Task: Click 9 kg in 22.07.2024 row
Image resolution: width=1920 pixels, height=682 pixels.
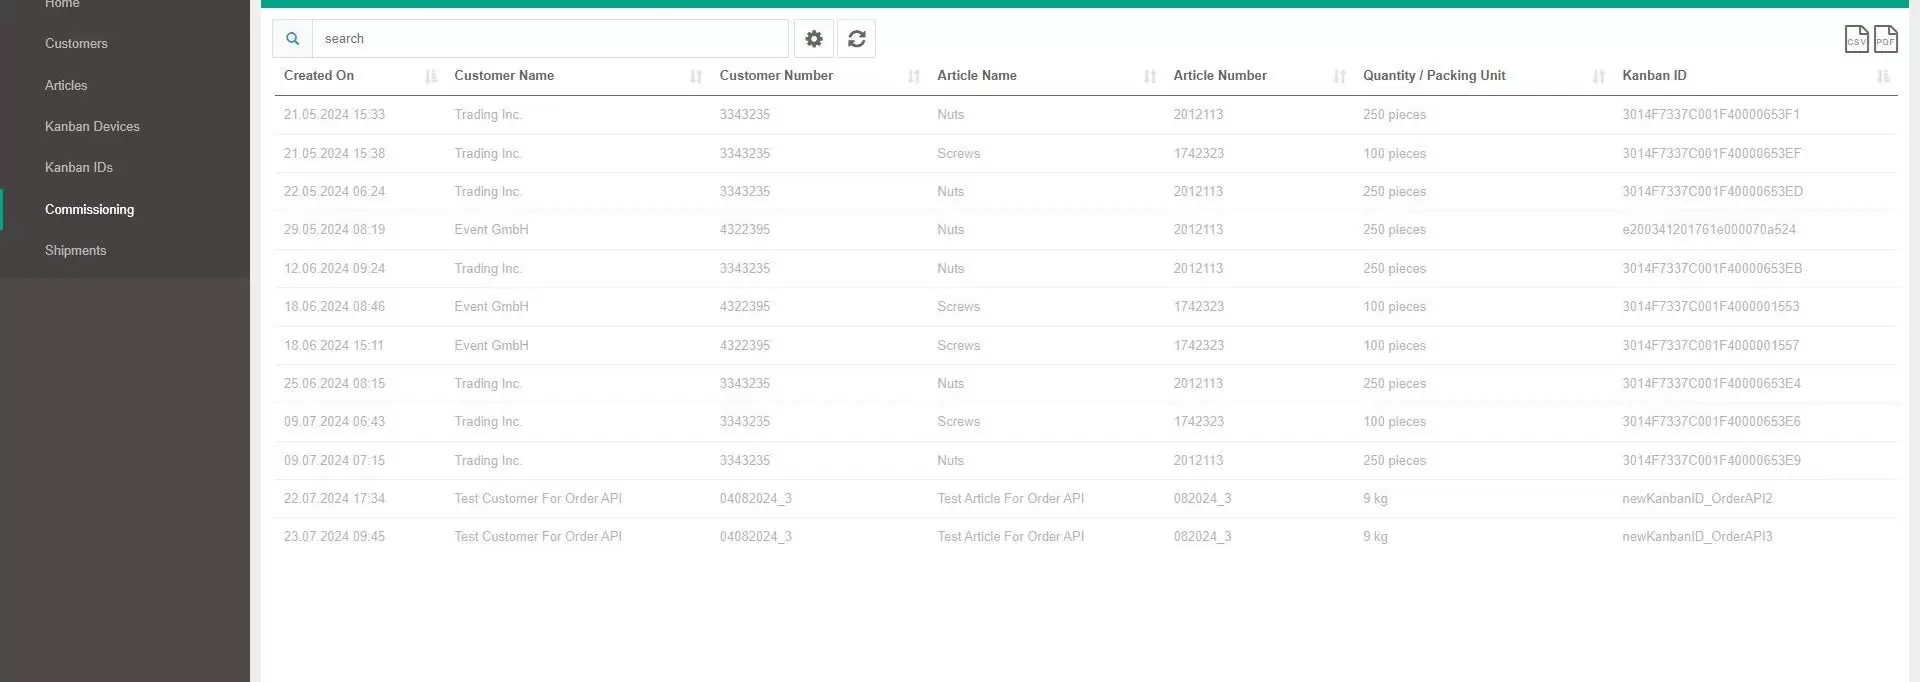Action: click(1375, 498)
